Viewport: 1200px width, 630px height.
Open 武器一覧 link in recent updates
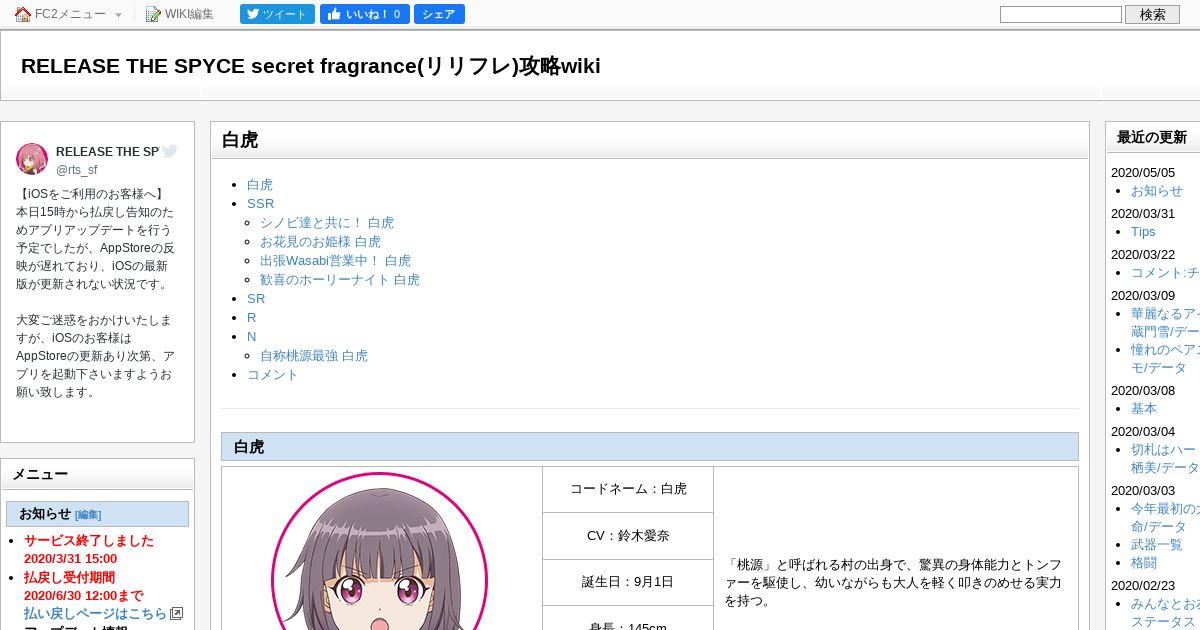click(1157, 545)
